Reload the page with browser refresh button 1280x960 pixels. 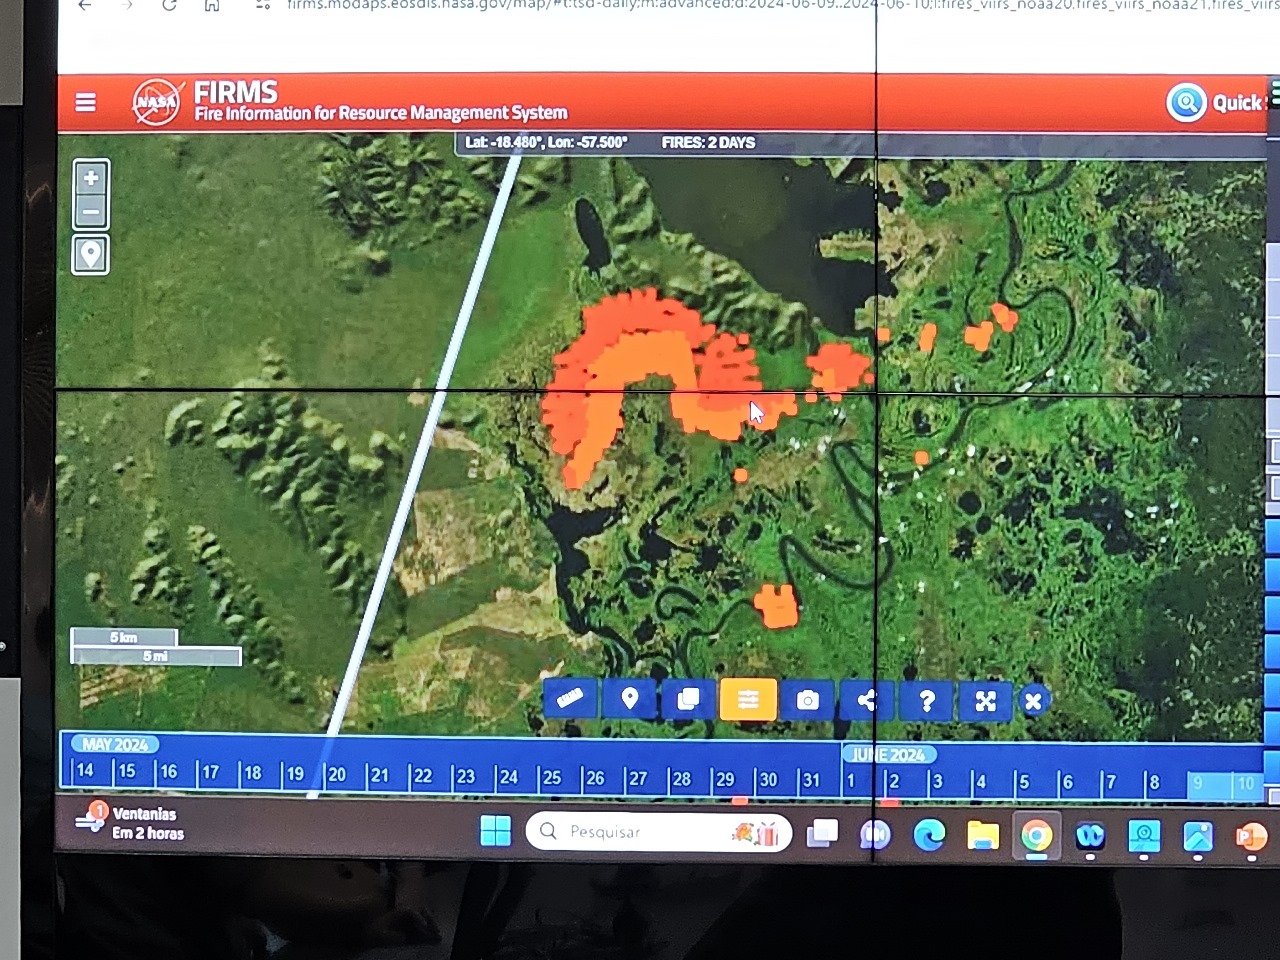[x=170, y=5]
